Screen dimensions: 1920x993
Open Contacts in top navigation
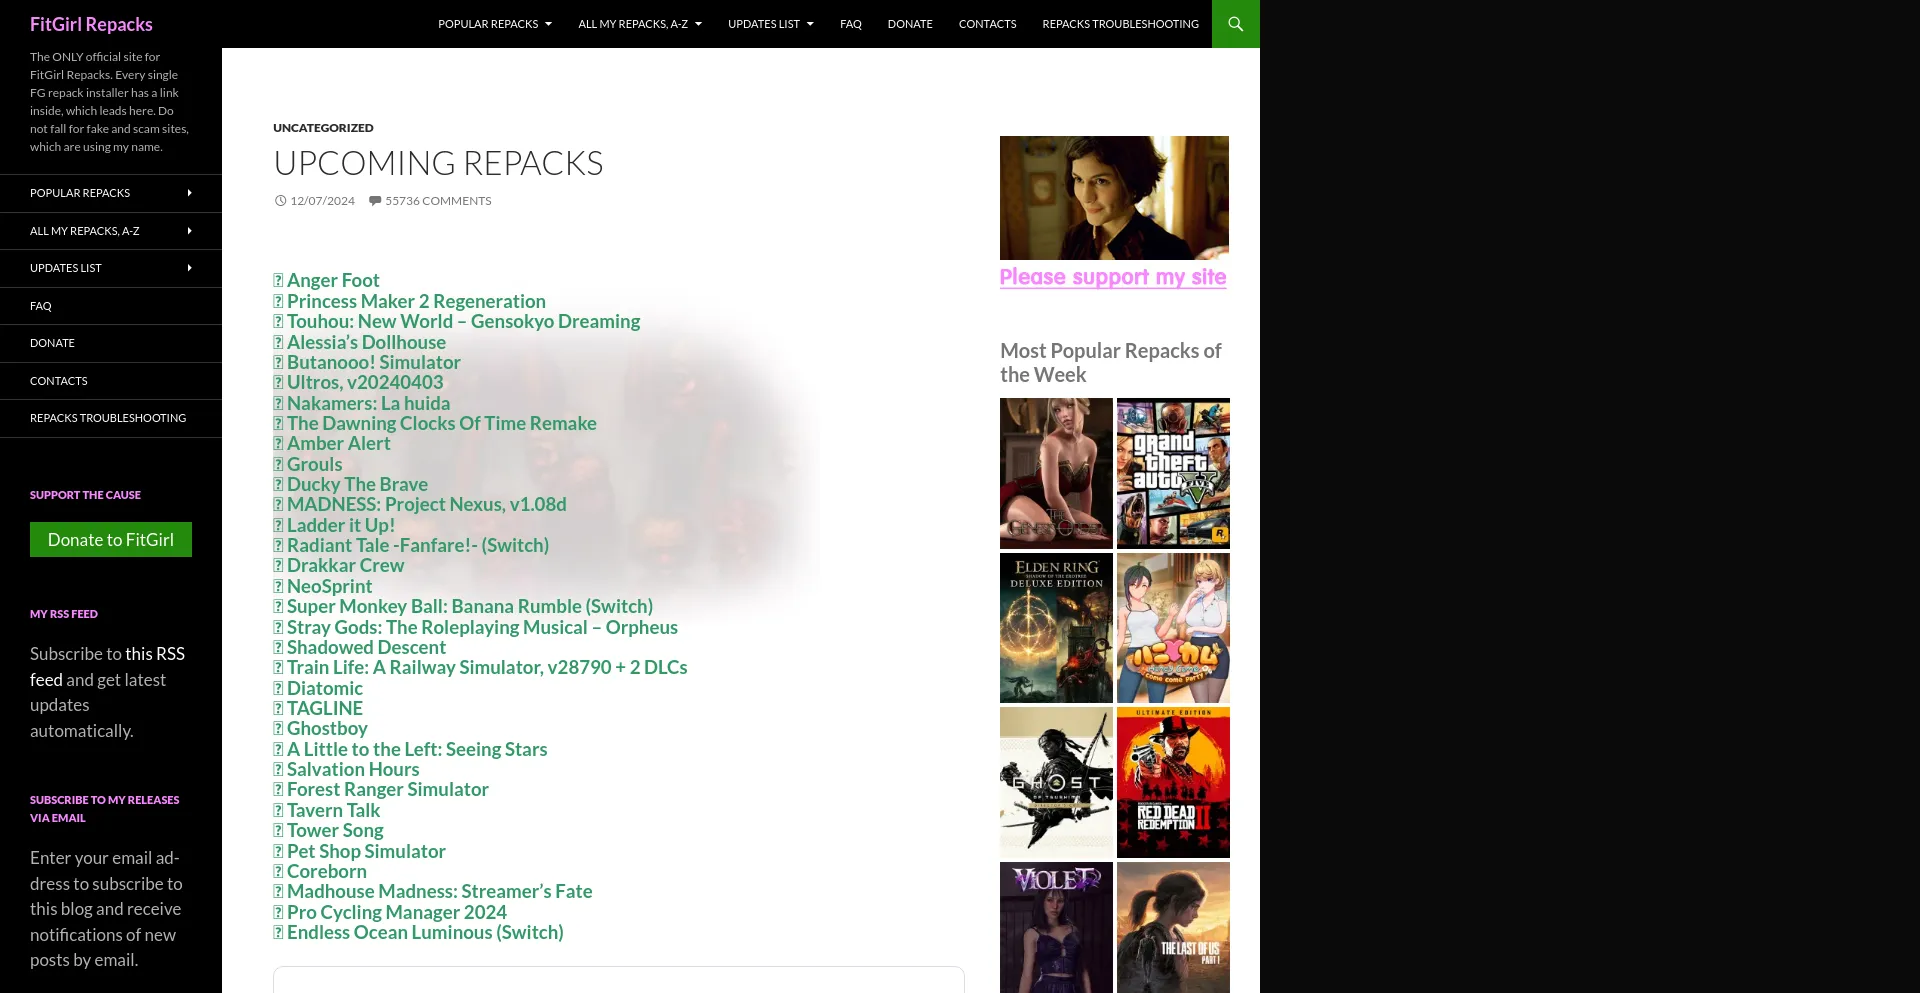[x=987, y=24]
